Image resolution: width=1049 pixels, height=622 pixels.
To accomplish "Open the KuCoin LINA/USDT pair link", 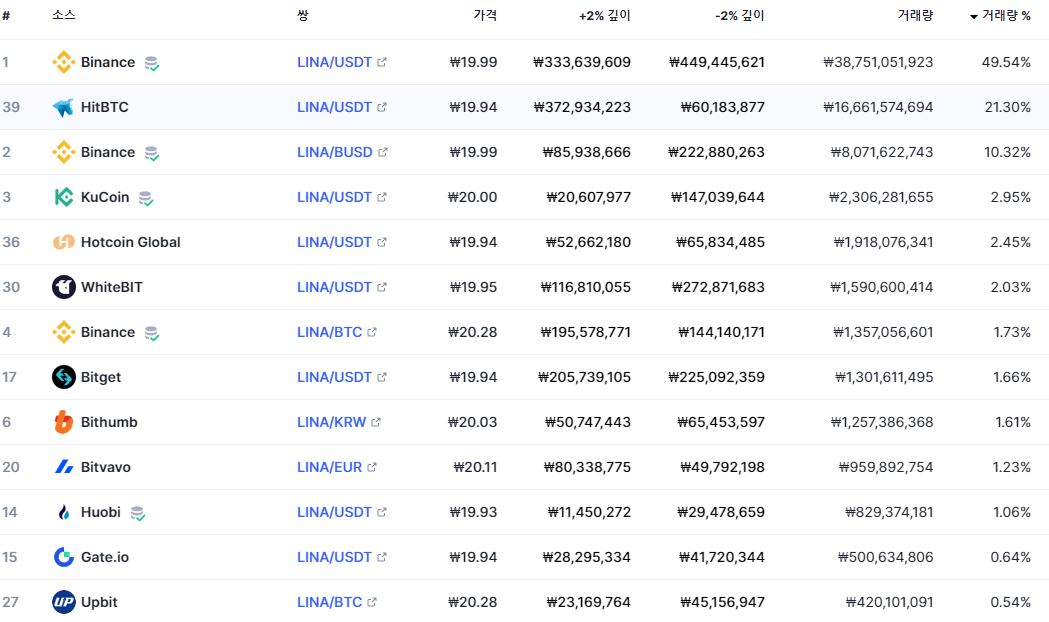I will point(335,197).
